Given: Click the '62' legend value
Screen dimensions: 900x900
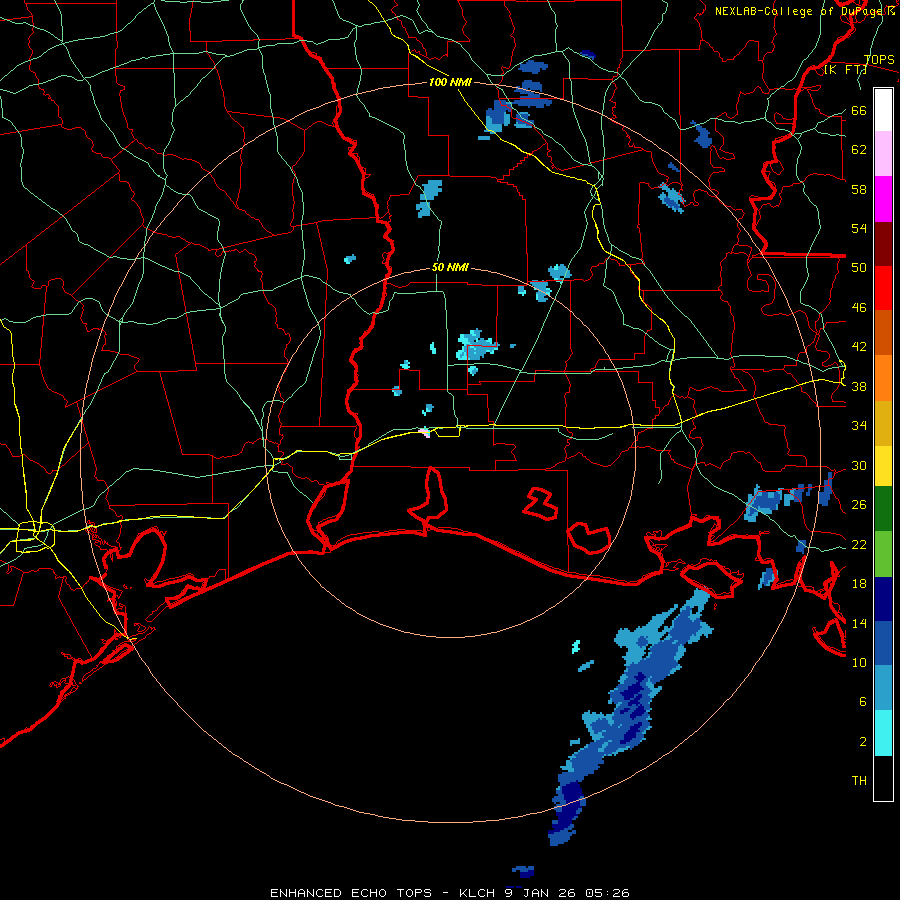Looking at the screenshot, I should tap(859, 149).
